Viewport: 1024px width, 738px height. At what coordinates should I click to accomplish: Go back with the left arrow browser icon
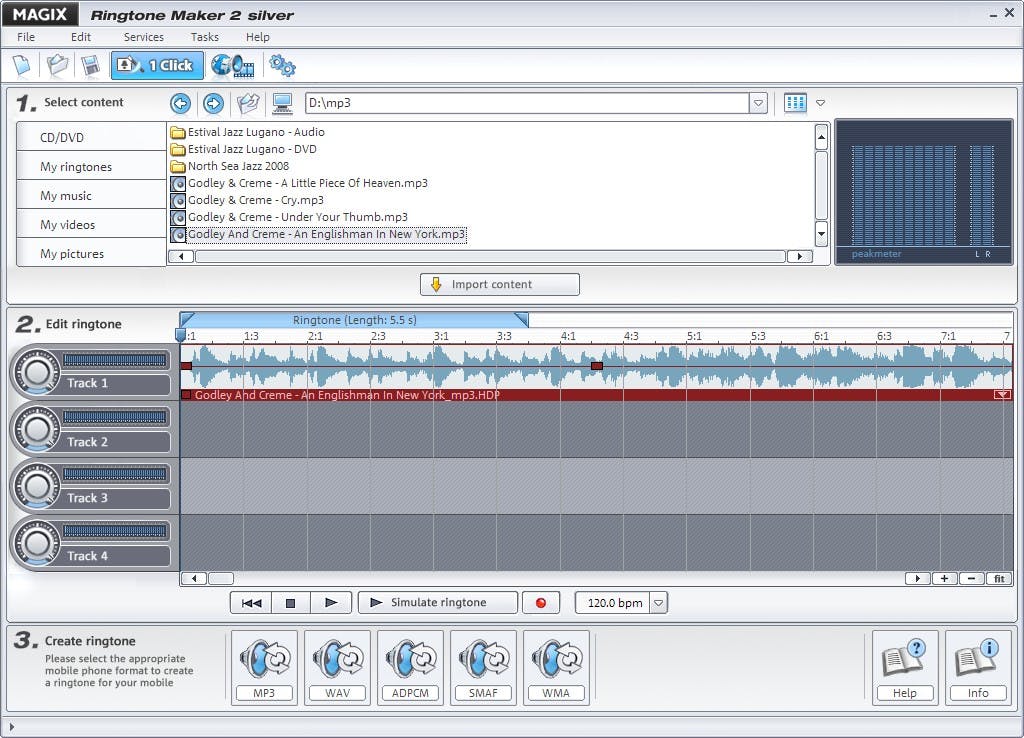180,103
